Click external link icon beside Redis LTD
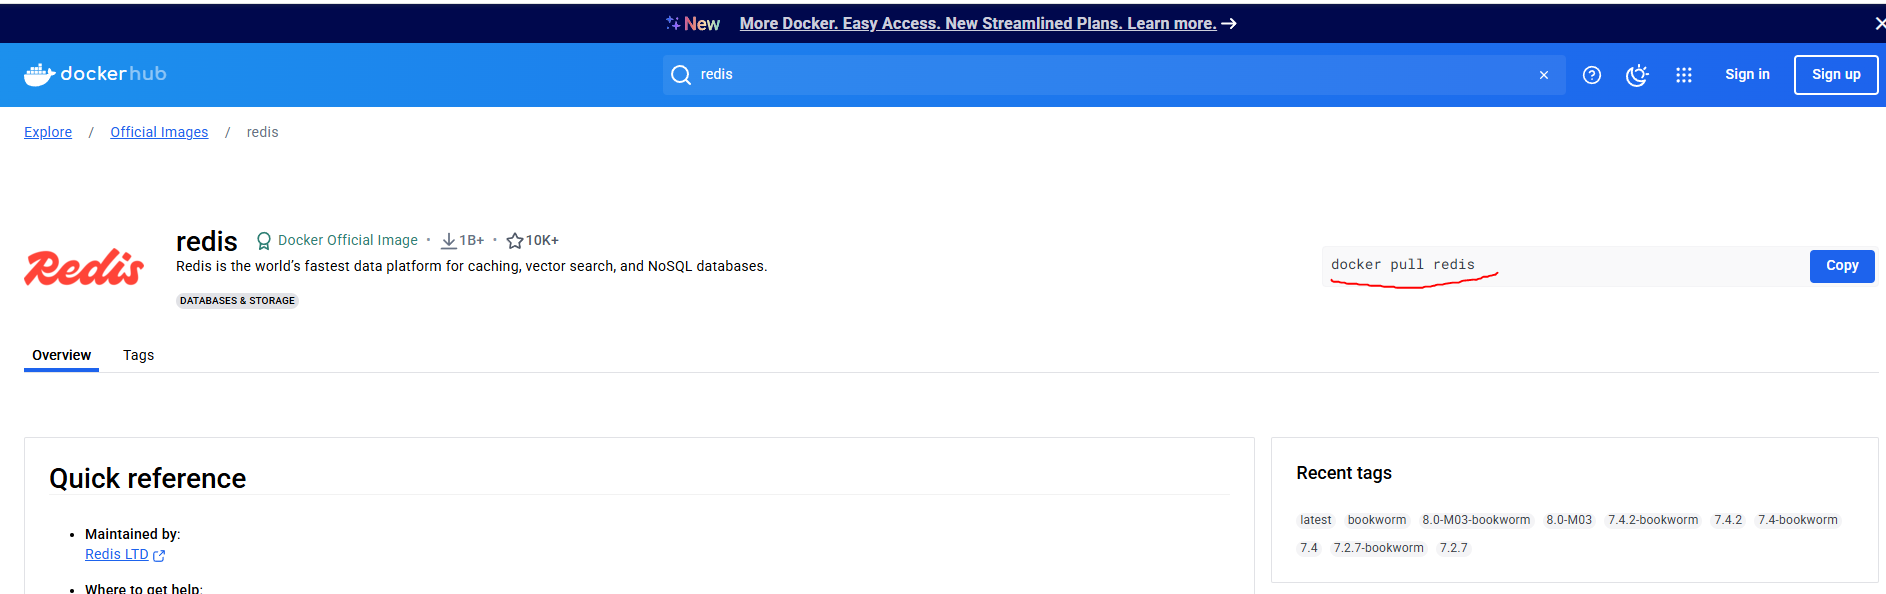The width and height of the screenshot is (1886, 594). point(159,555)
